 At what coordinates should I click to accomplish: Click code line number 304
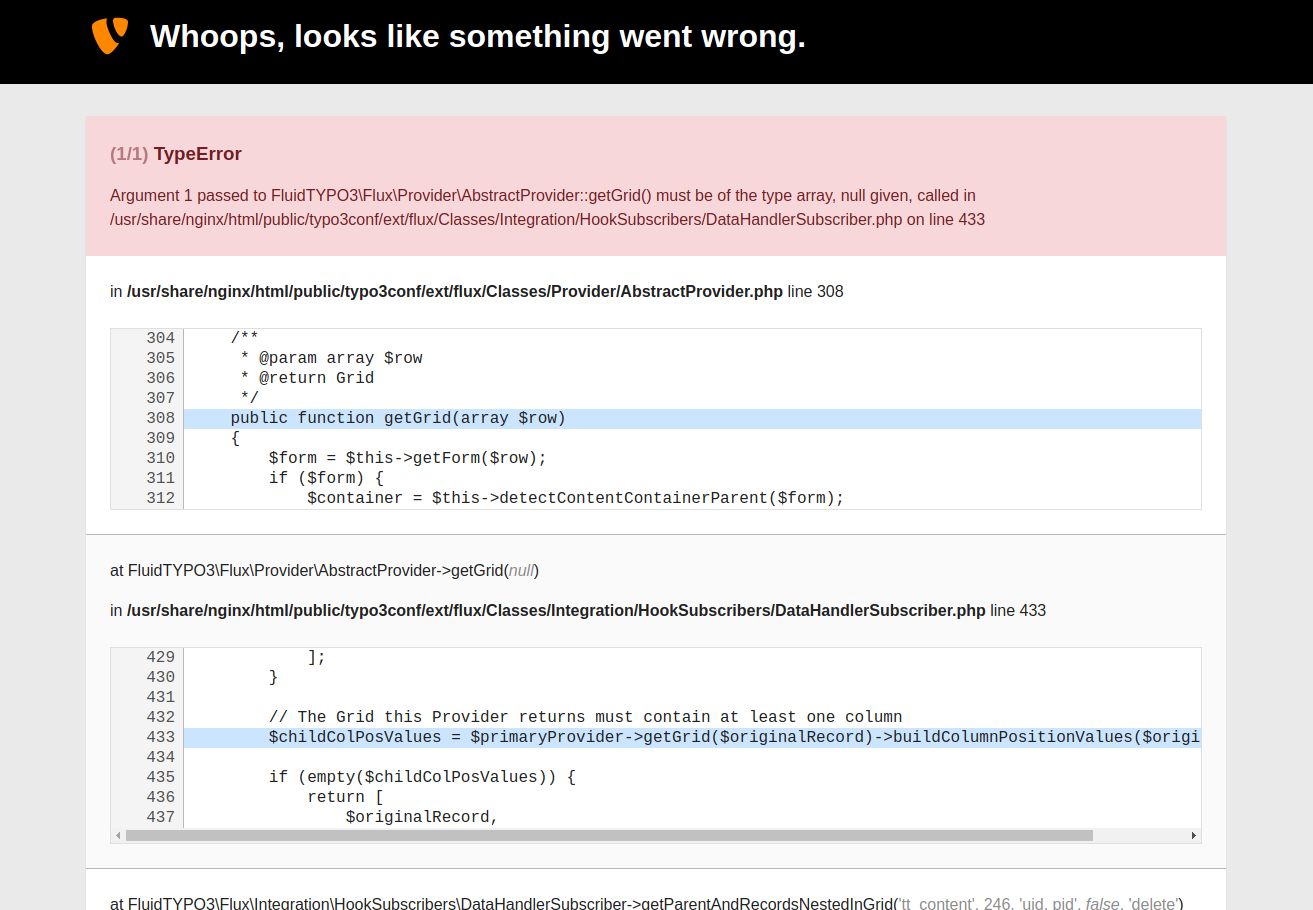[160, 338]
